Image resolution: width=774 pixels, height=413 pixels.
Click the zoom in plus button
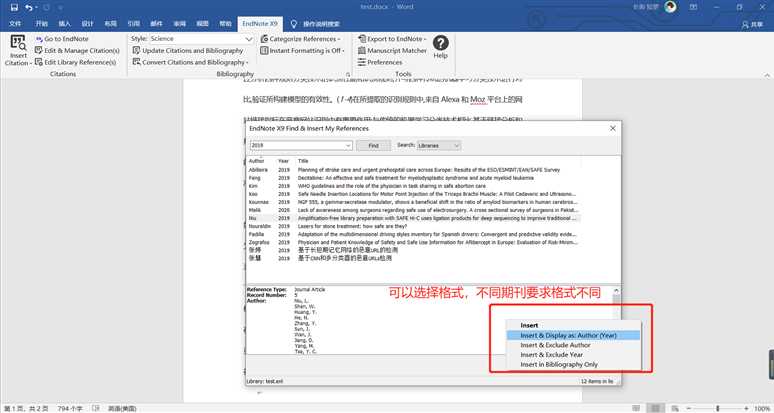(747, 409)
